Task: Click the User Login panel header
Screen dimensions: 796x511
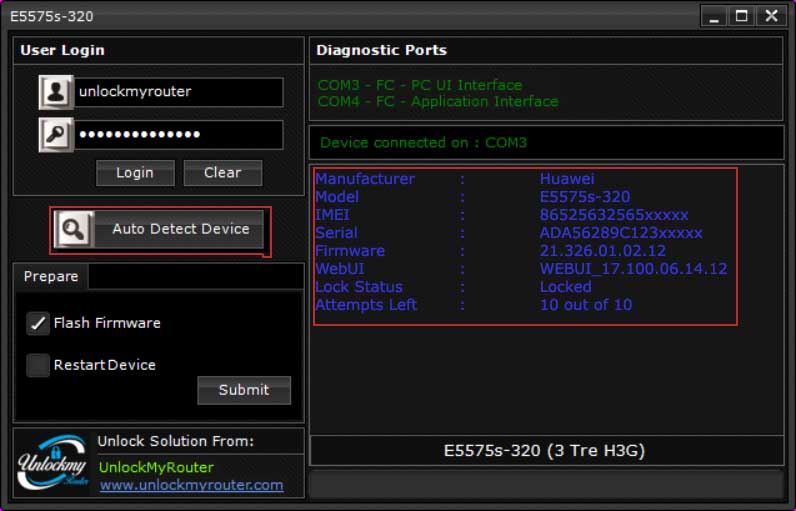Action: coord(158,50)
